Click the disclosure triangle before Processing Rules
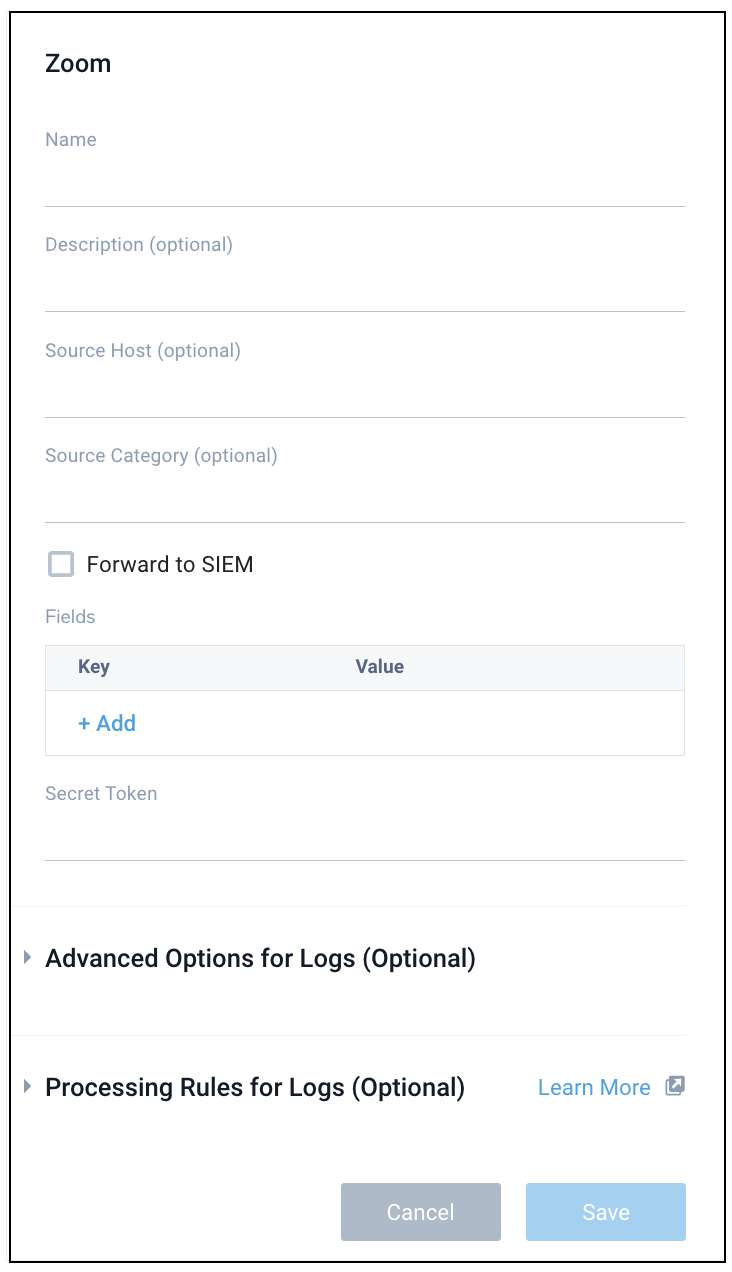 [x=27, y=1087]
